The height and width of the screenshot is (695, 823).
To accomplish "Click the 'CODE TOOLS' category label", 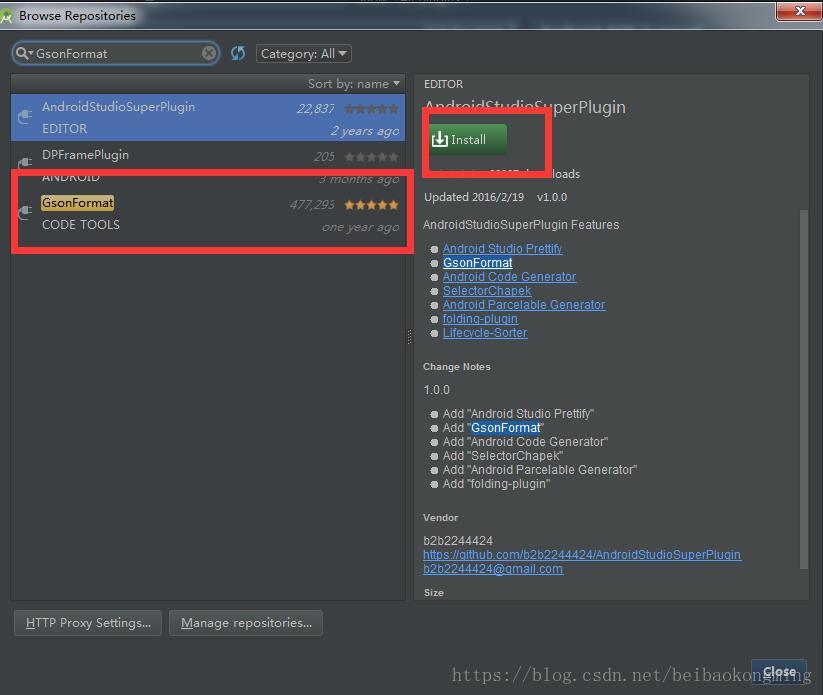I will 81,225.
